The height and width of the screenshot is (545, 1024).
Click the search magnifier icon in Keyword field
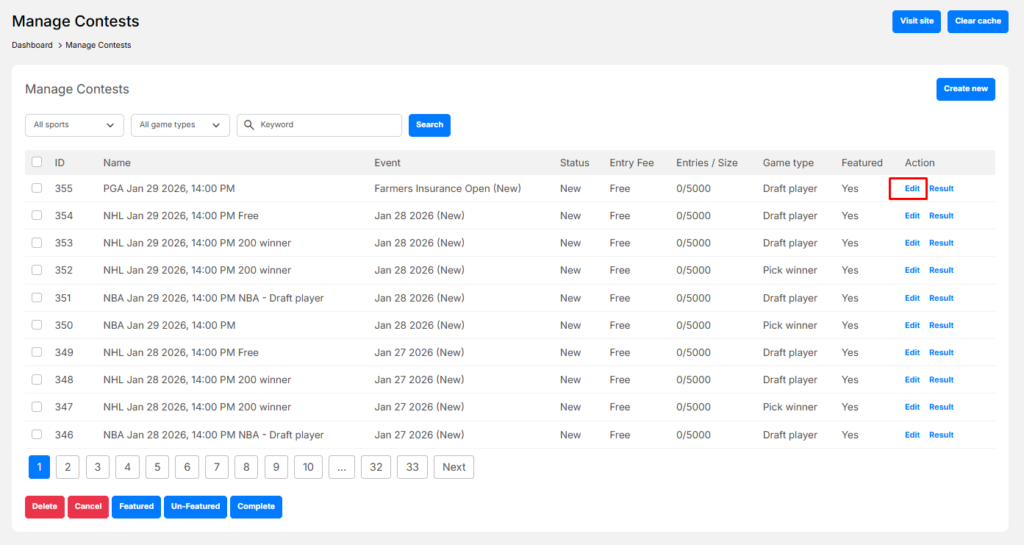coord(249,125)
